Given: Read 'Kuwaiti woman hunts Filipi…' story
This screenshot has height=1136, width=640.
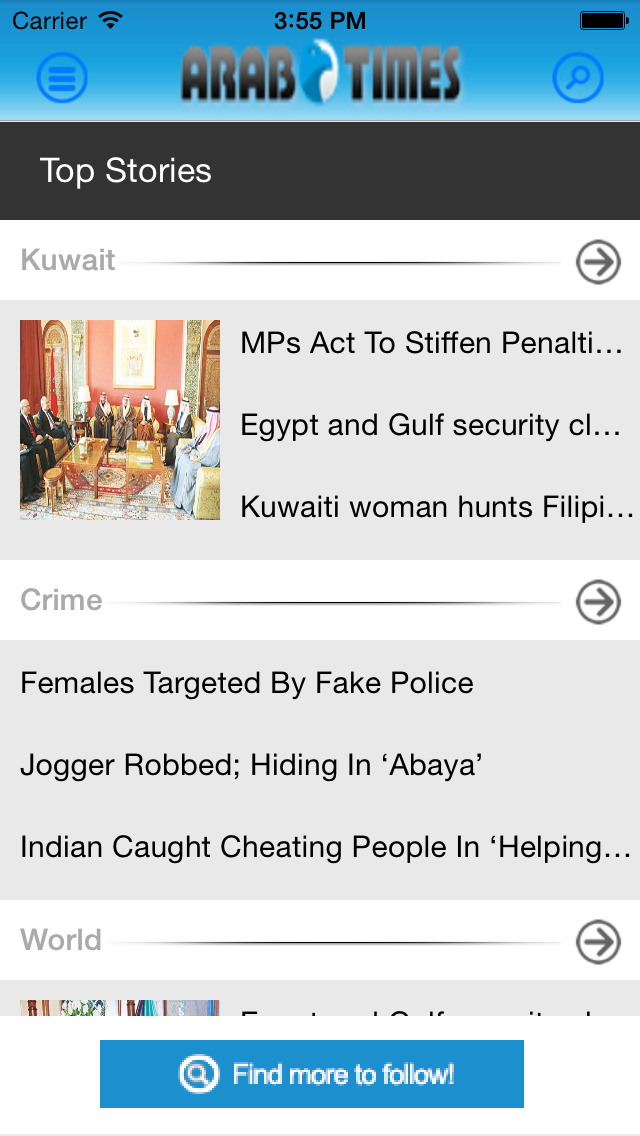Looking at the screenshot, I should pos(436,507).
